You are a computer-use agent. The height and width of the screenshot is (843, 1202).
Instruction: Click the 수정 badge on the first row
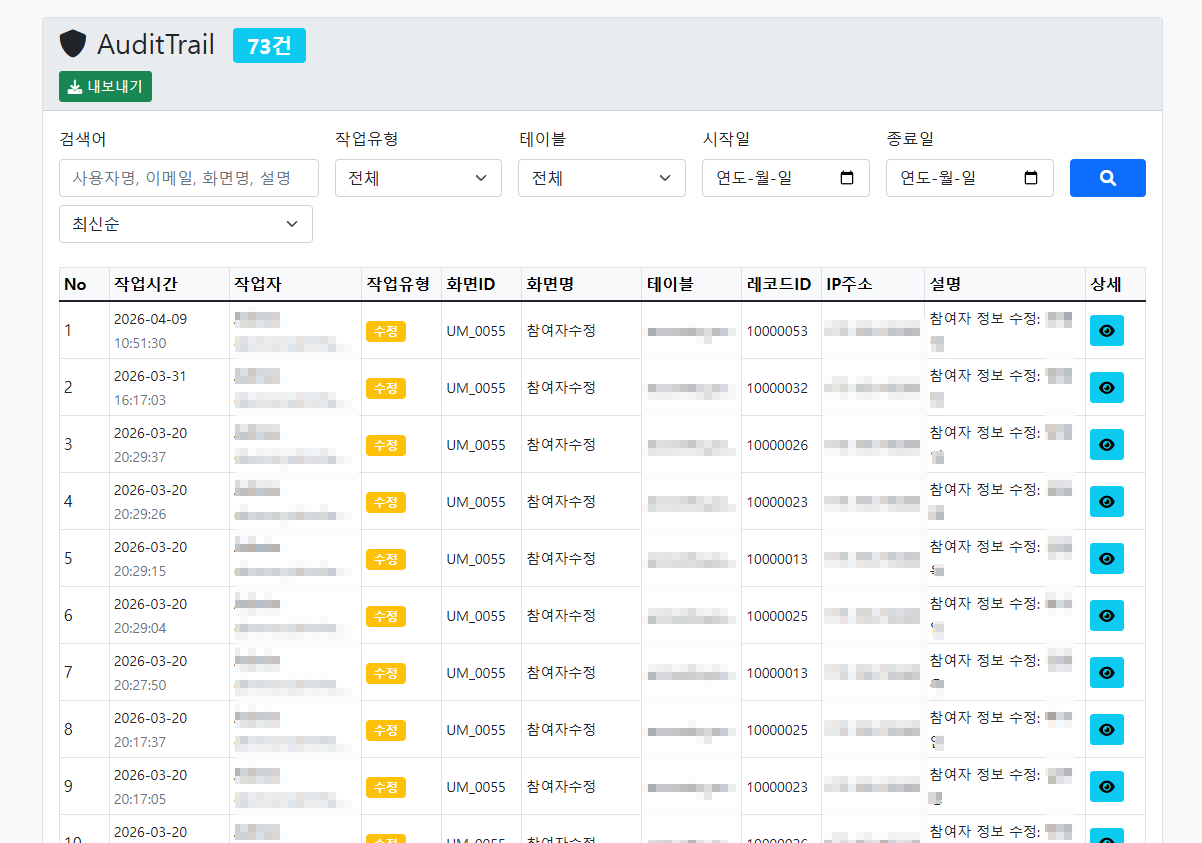tap(386, 330)
